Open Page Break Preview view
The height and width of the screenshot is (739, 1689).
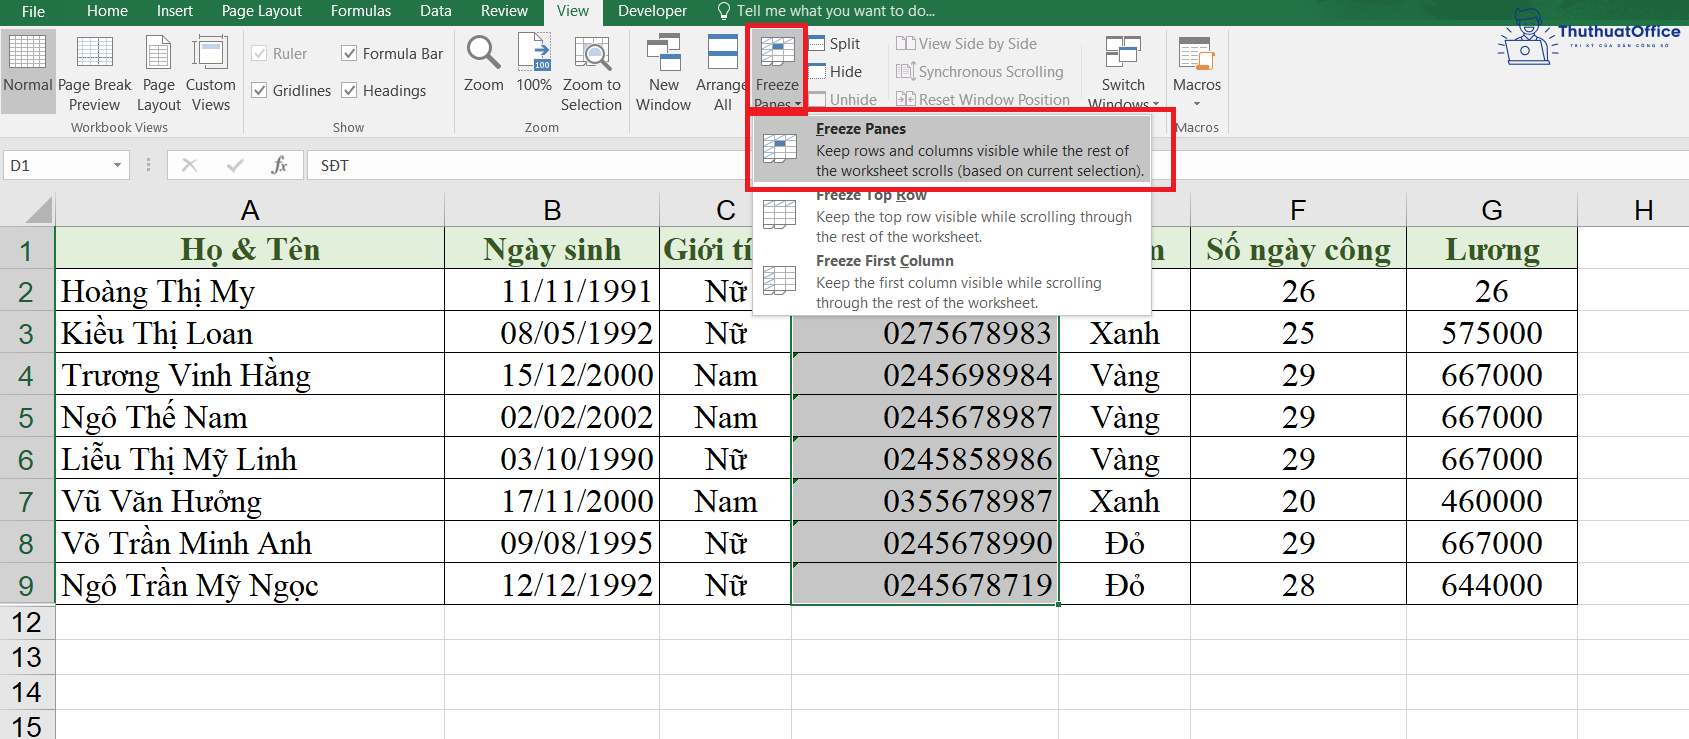point(95,72)
